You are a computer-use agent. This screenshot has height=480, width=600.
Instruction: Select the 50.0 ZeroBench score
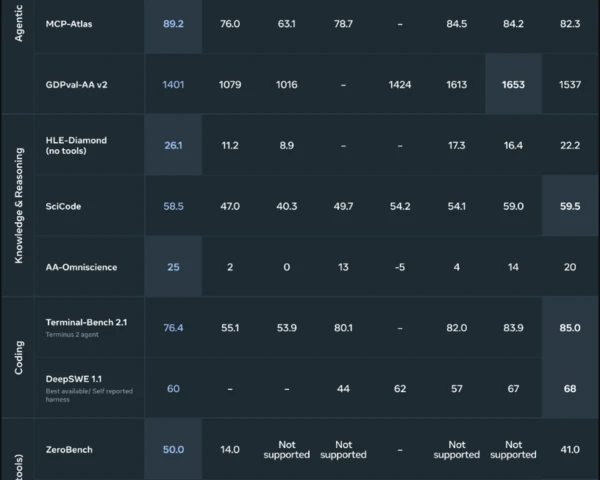(x=173, y=449)
